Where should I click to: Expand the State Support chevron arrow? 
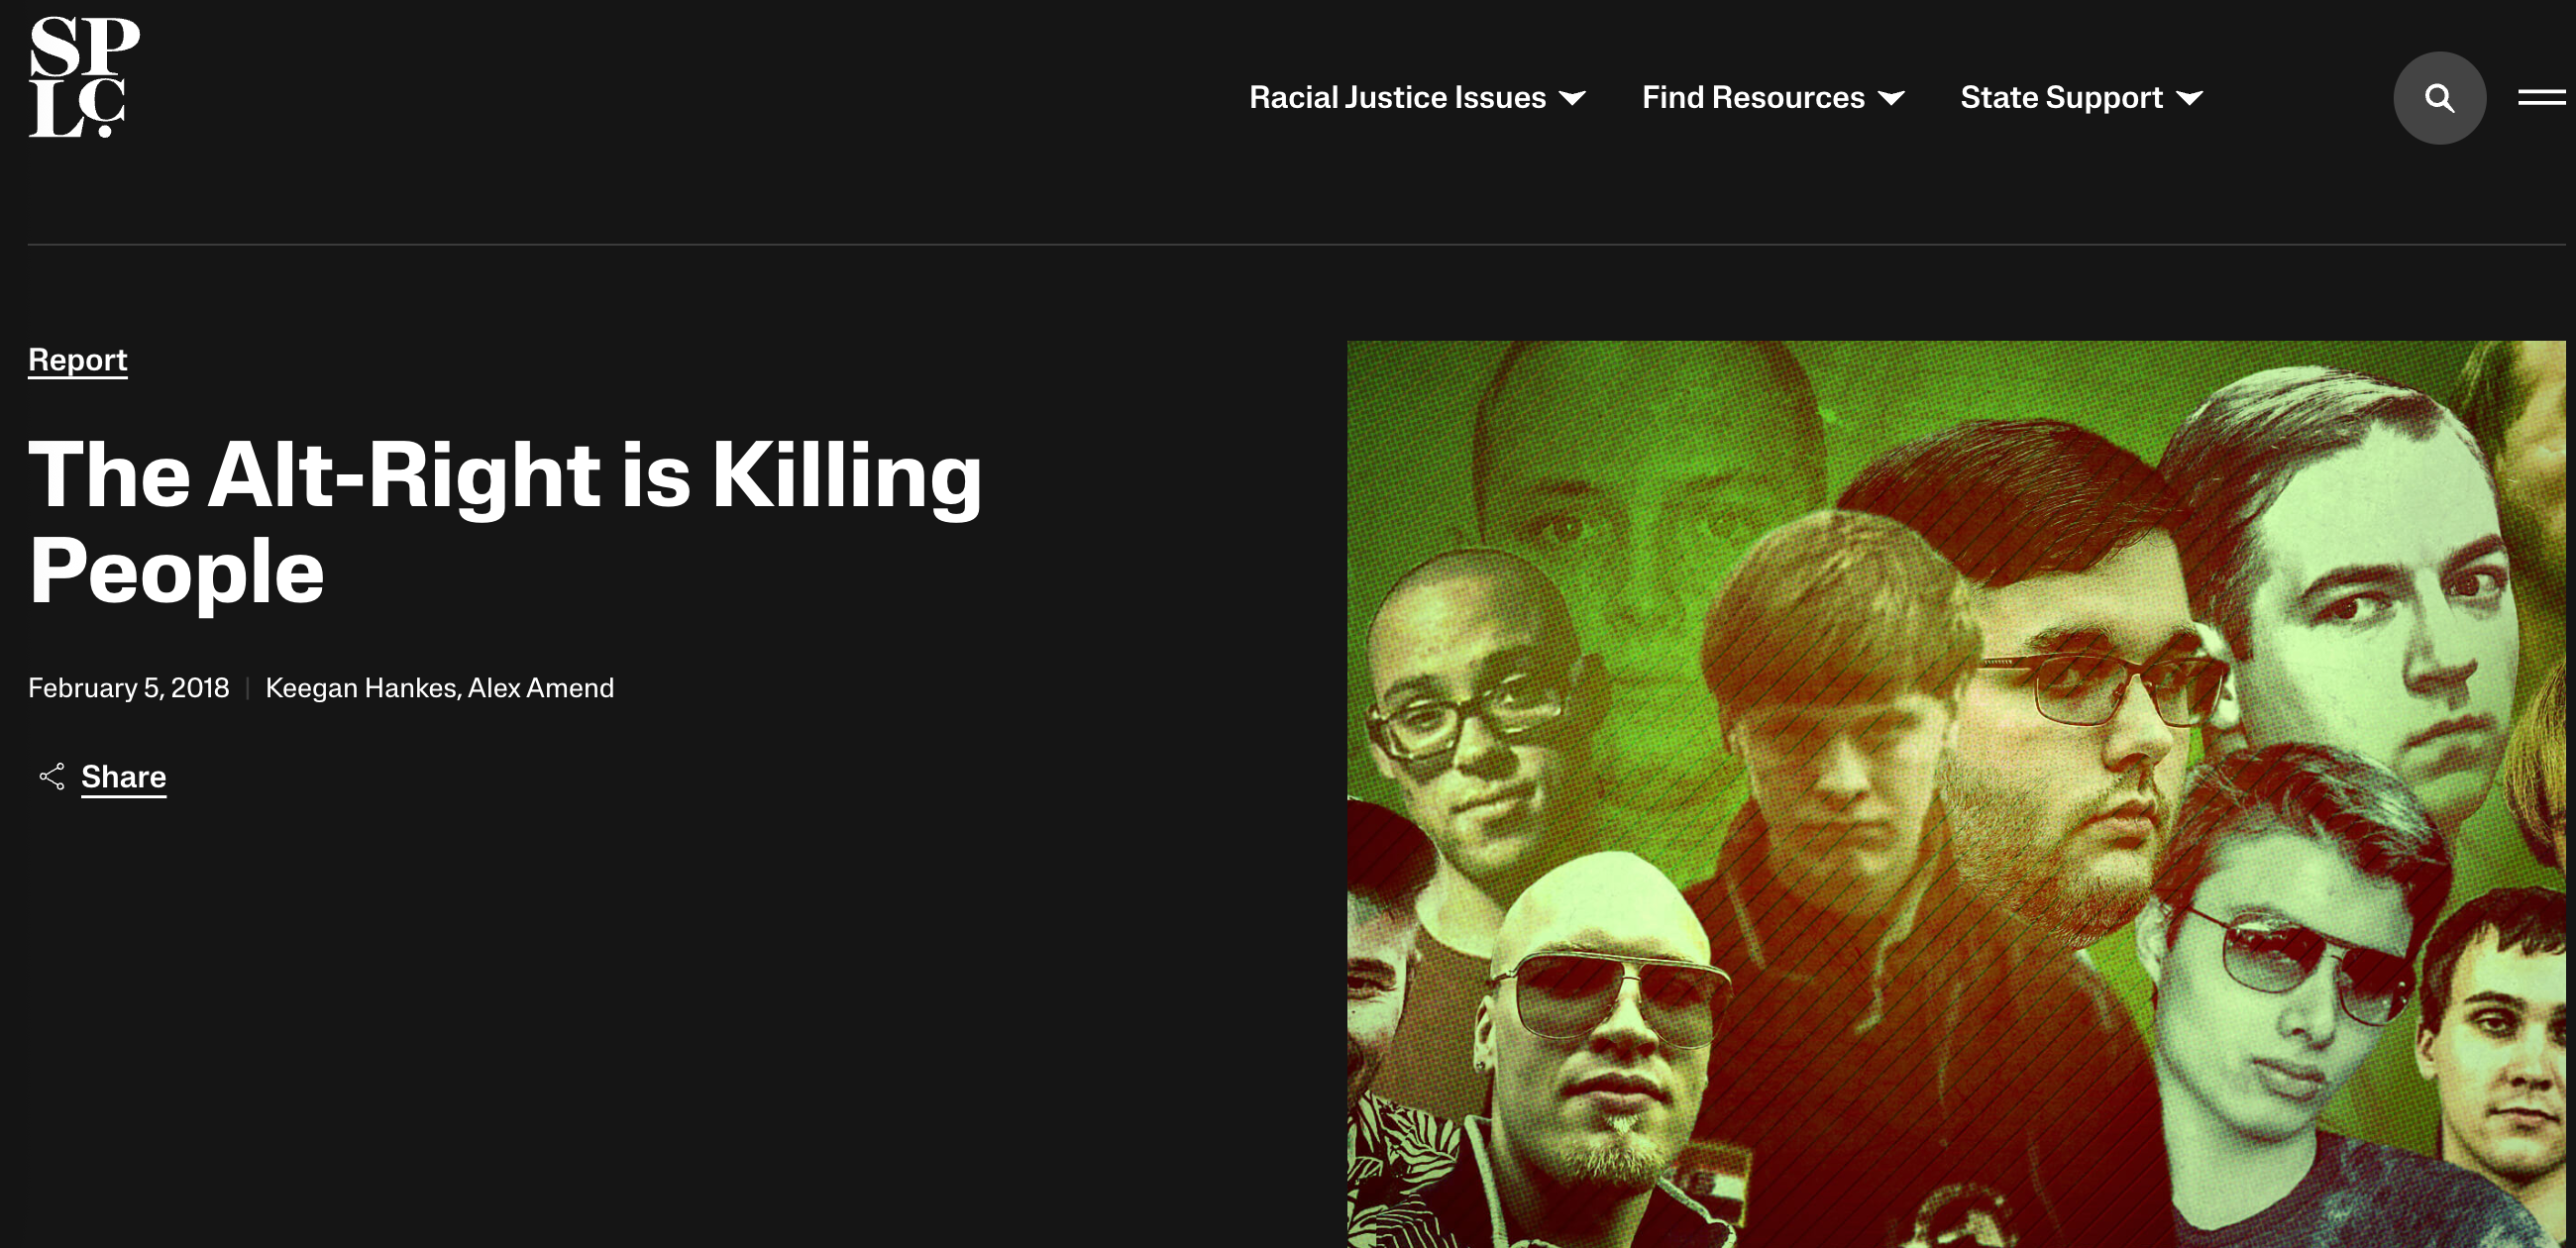pos(2189,98)
